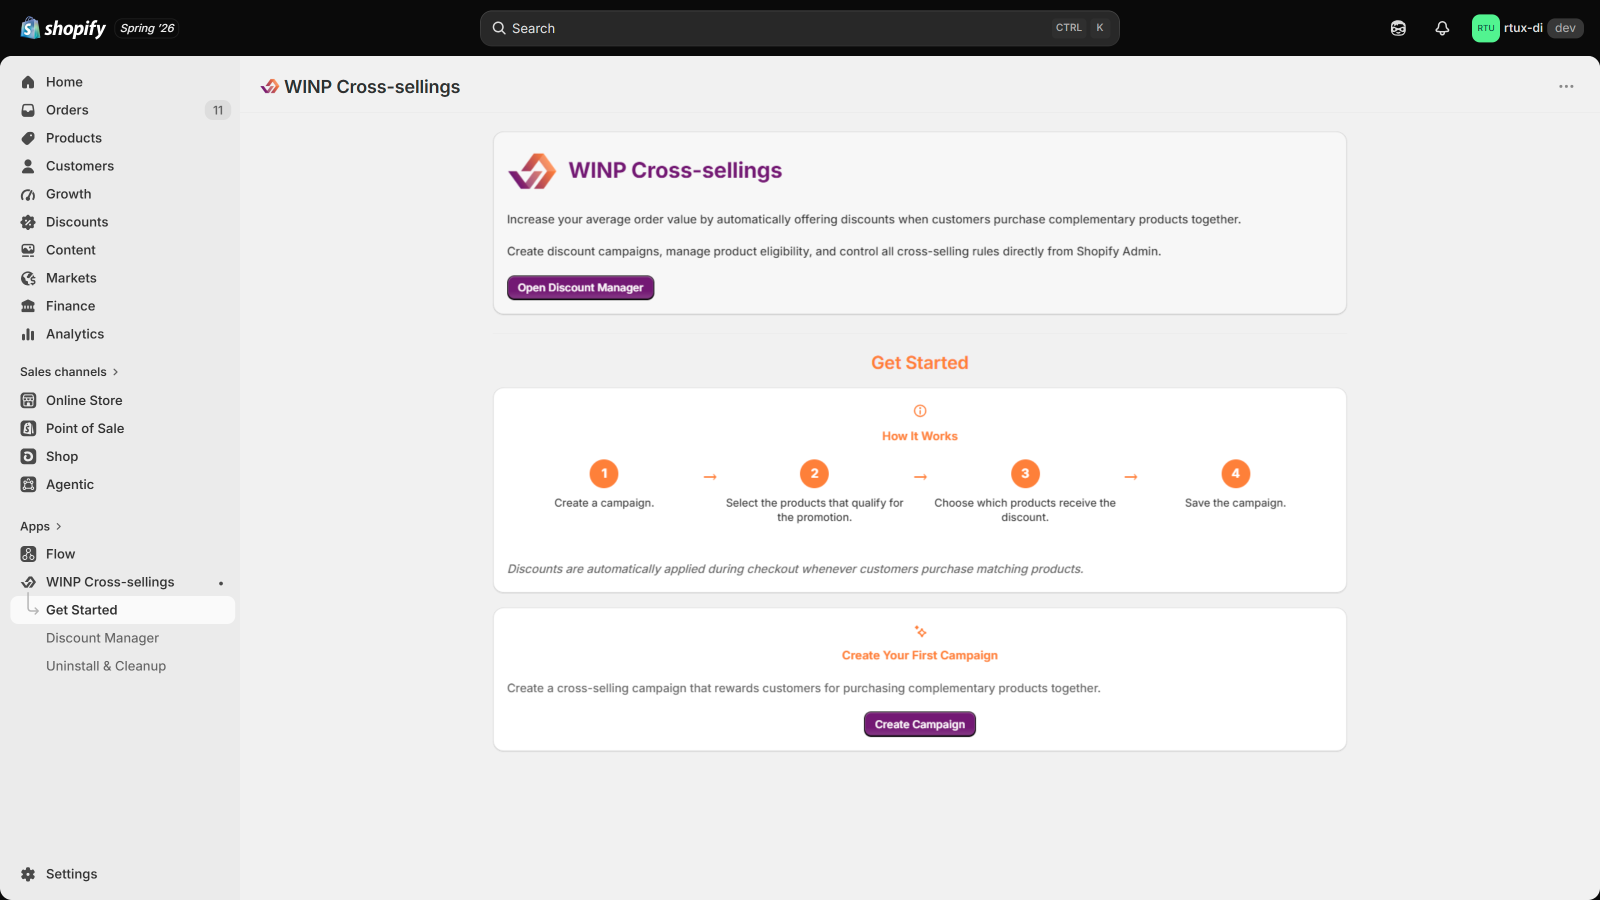Open Finance from the sidebar
The height and width of the screenshot is (900, 1600).
[71, 306]
